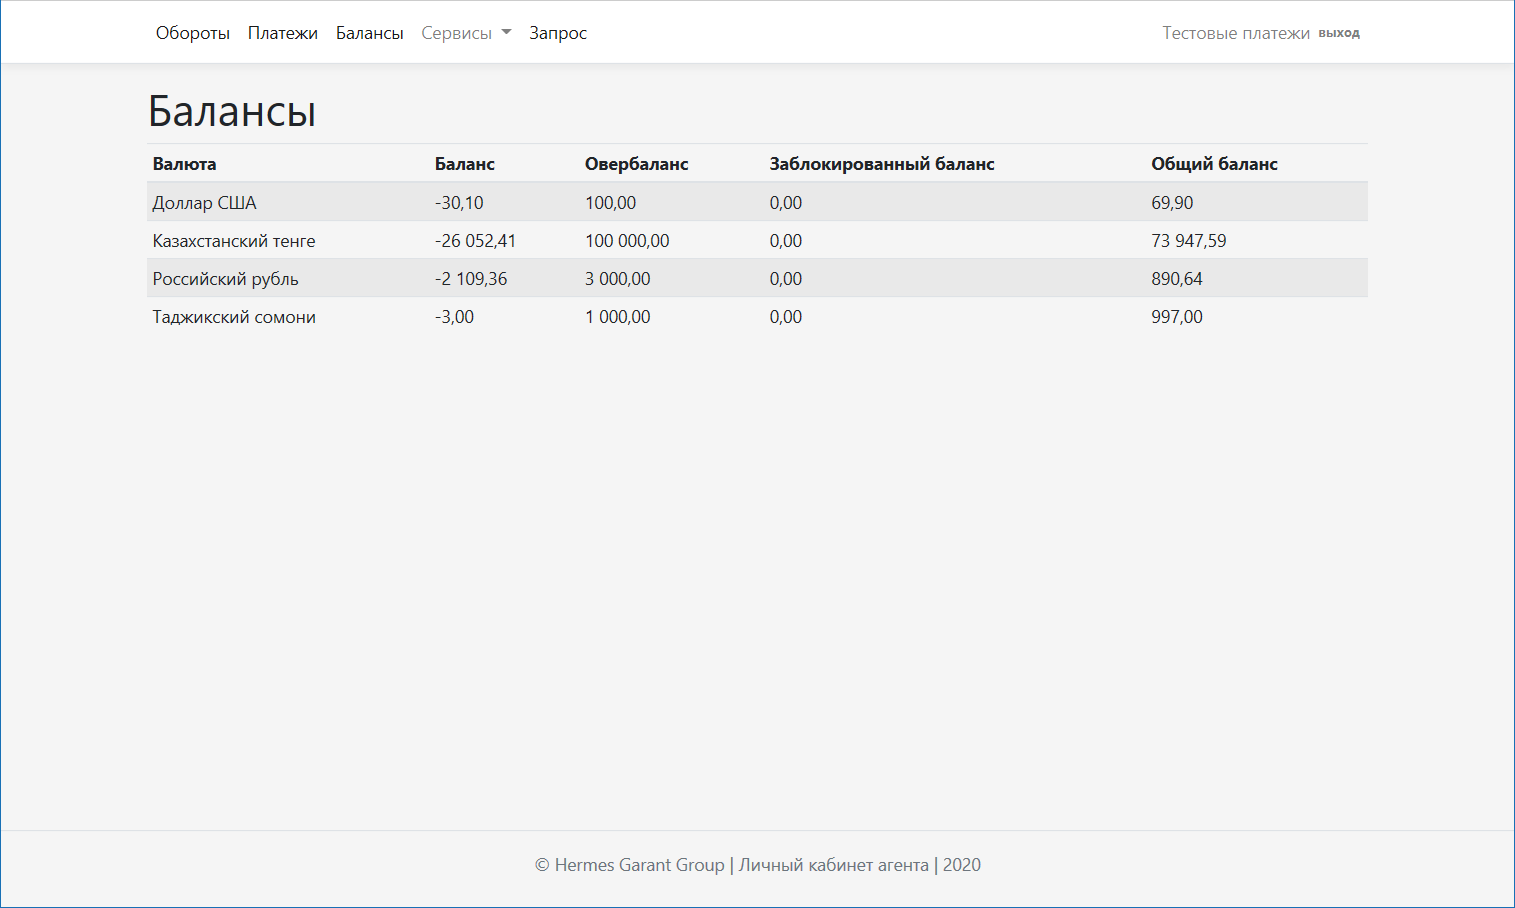Click the total balance value 69,90
This screenshot has height=908, width=1515.
(x=1172, y=203)
